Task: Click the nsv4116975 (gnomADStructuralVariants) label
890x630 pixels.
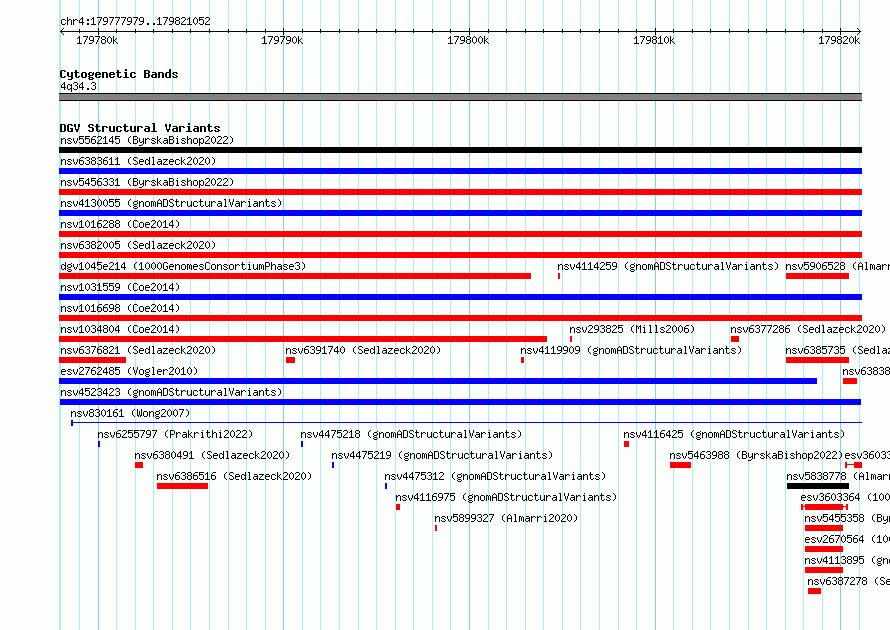Action: pyautogui.click(x=506, y=497)
